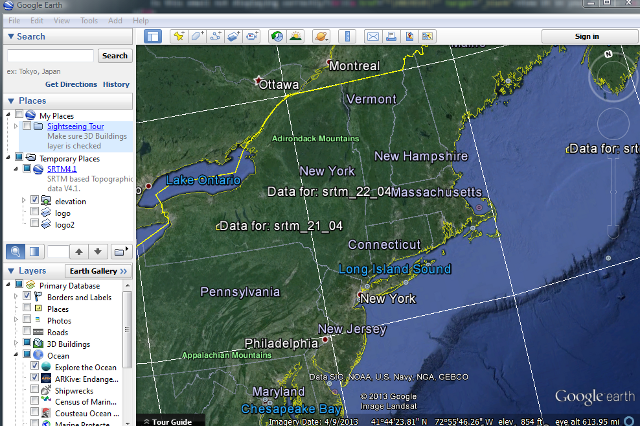Click the move joystick circle control

(613, 123)
